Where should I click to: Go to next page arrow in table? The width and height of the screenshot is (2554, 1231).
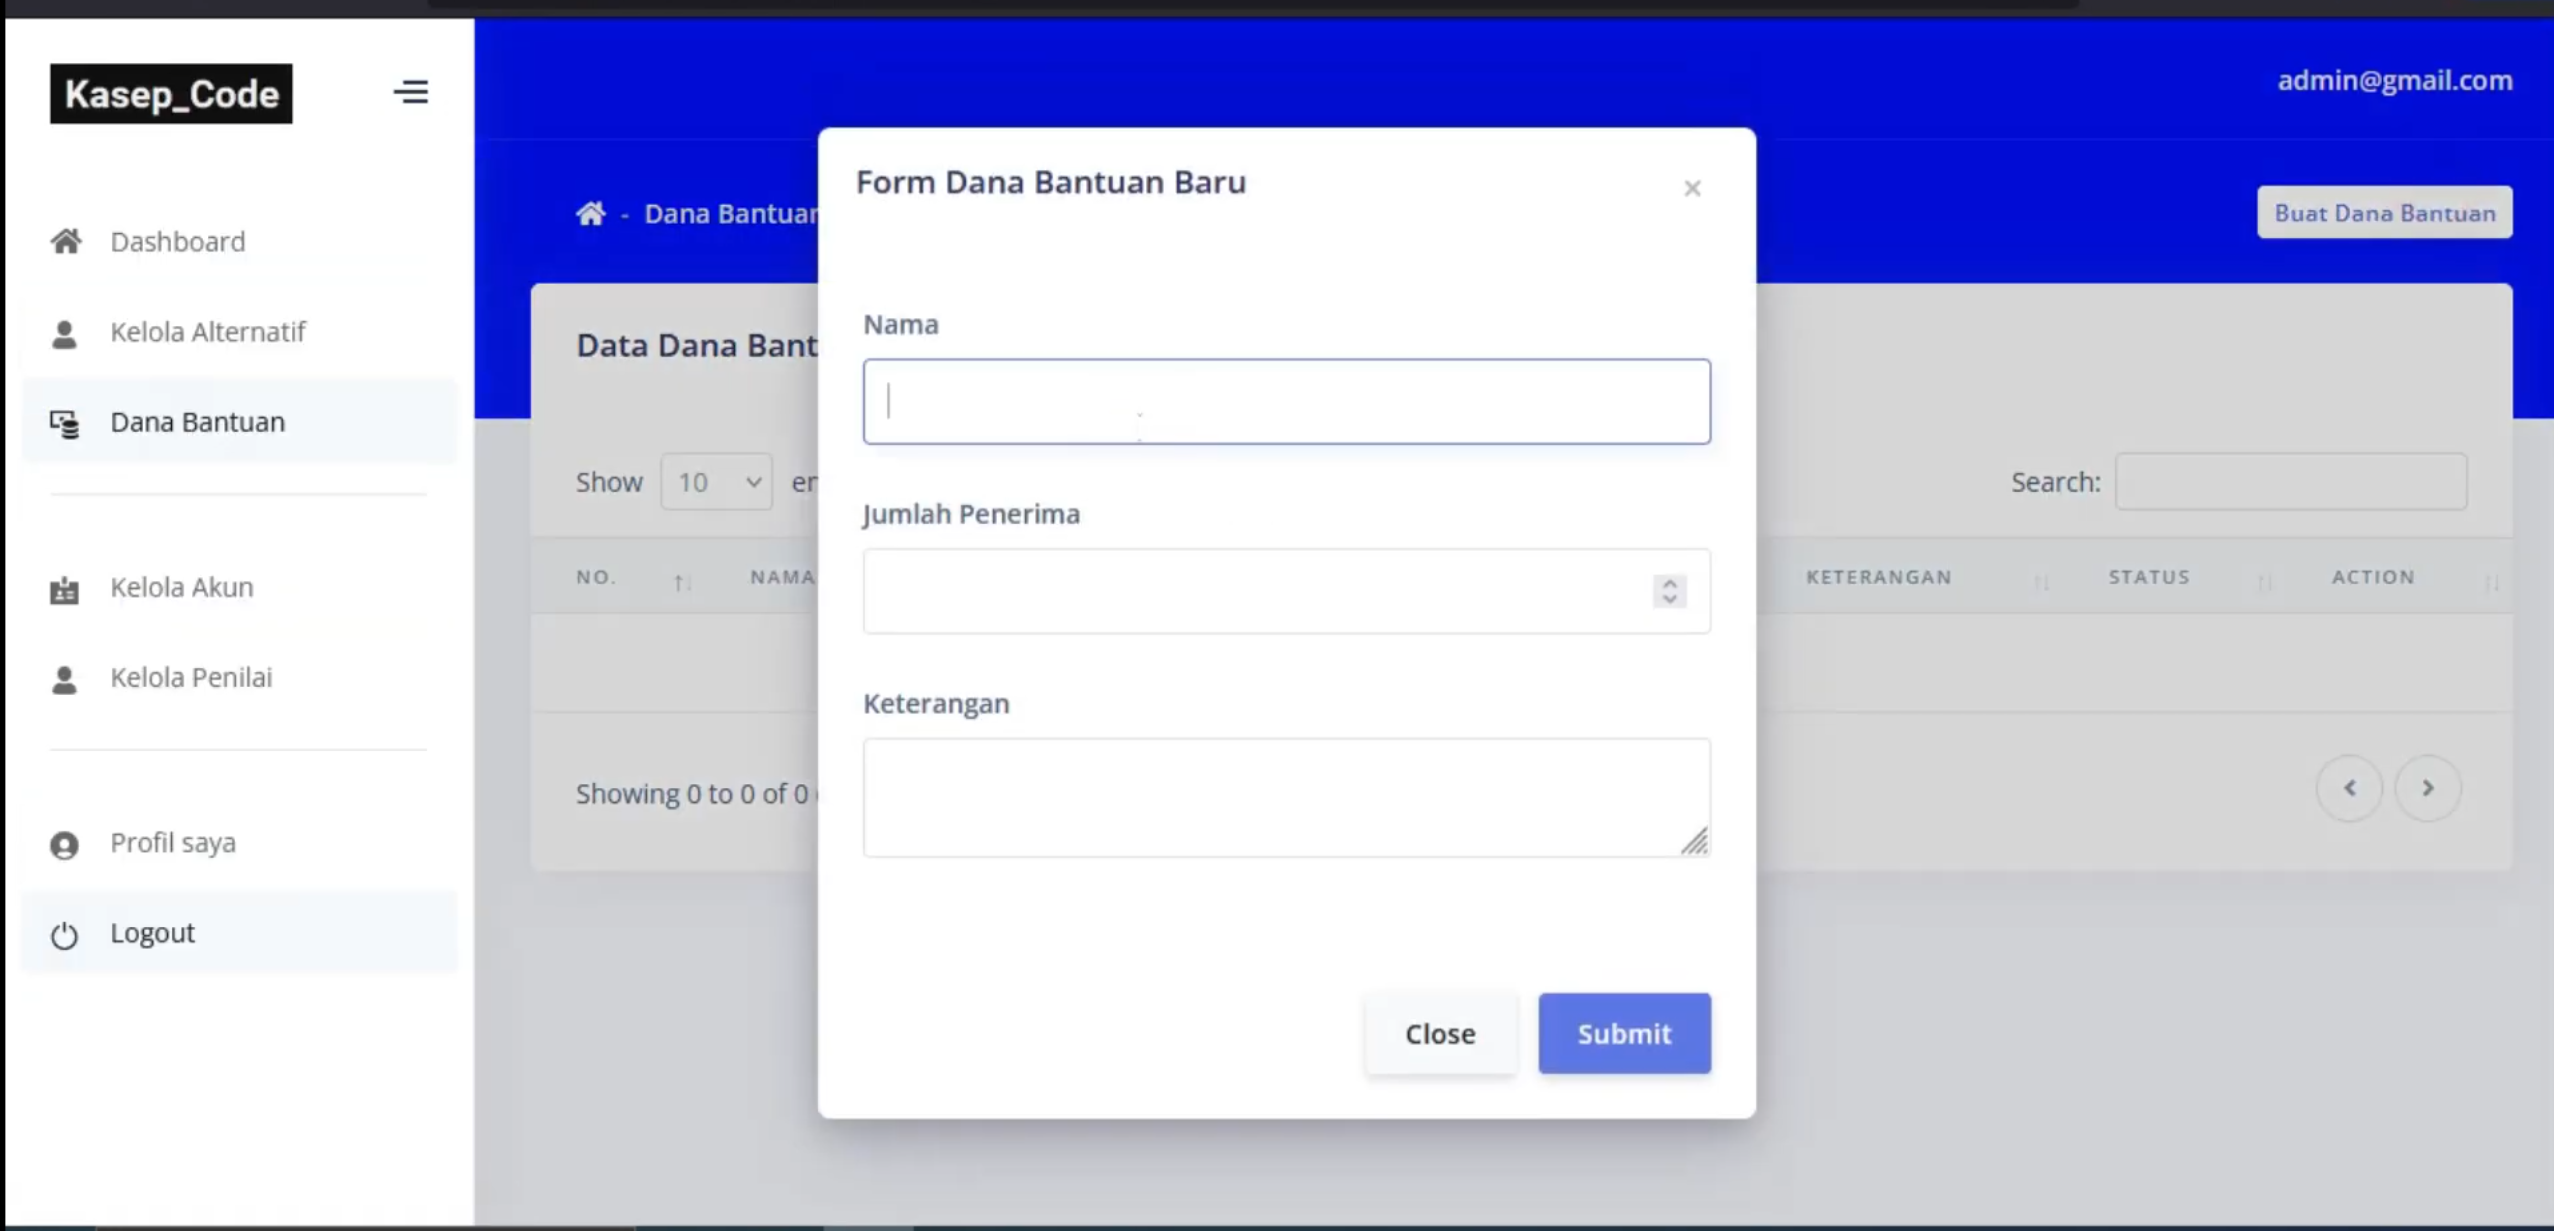tap(2427, 788)
